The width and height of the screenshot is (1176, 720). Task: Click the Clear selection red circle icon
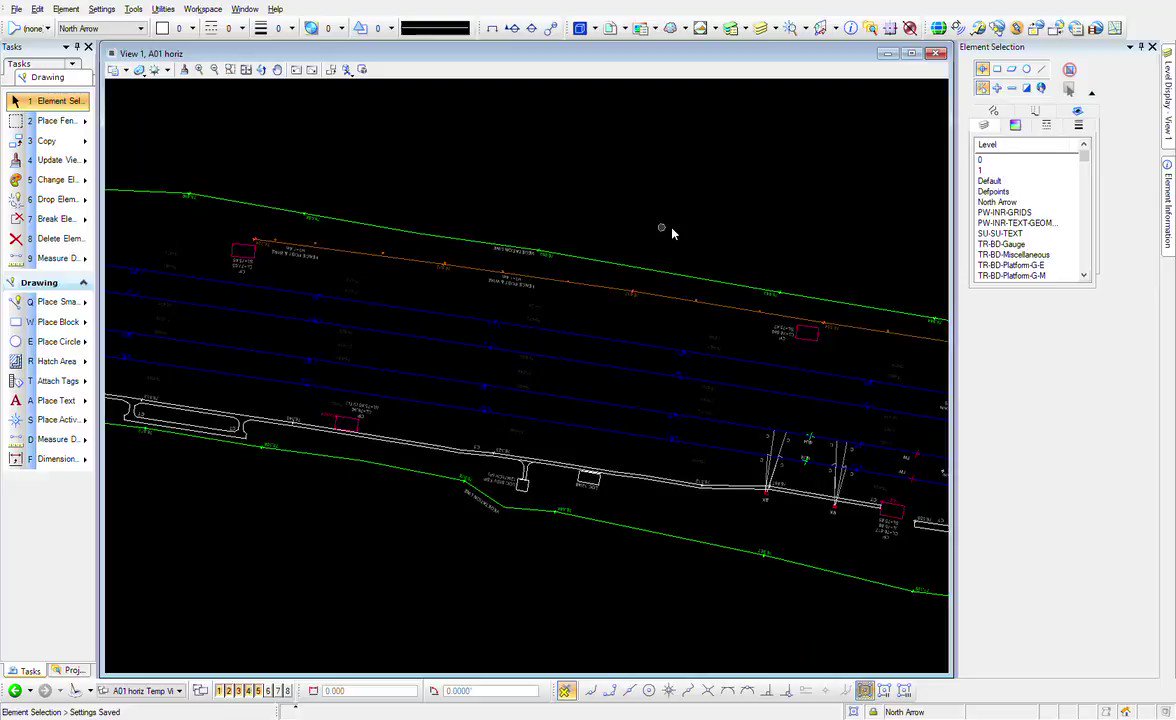coord(1070,69)
